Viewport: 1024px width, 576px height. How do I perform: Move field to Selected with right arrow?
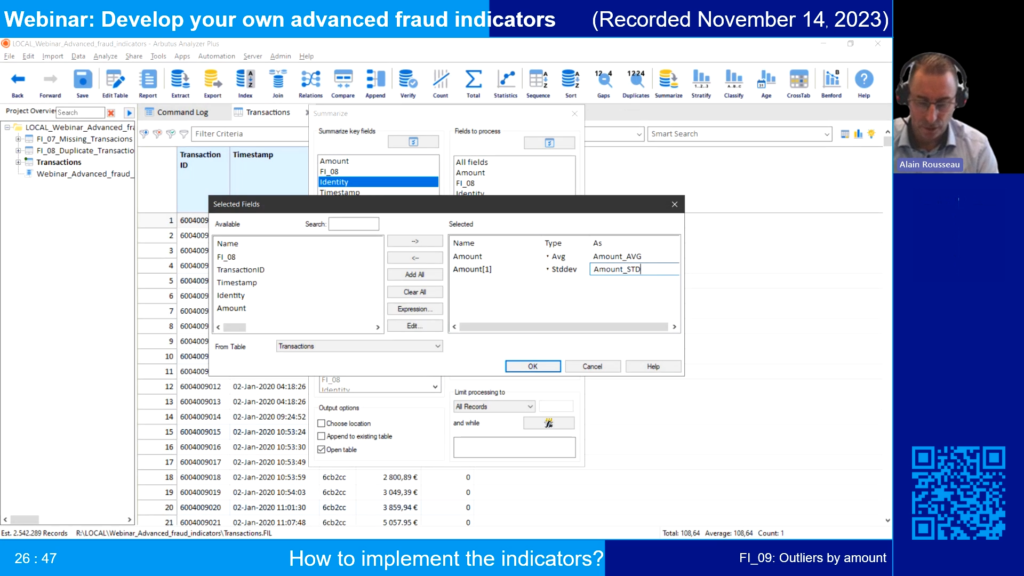click(x=415, y=241)
